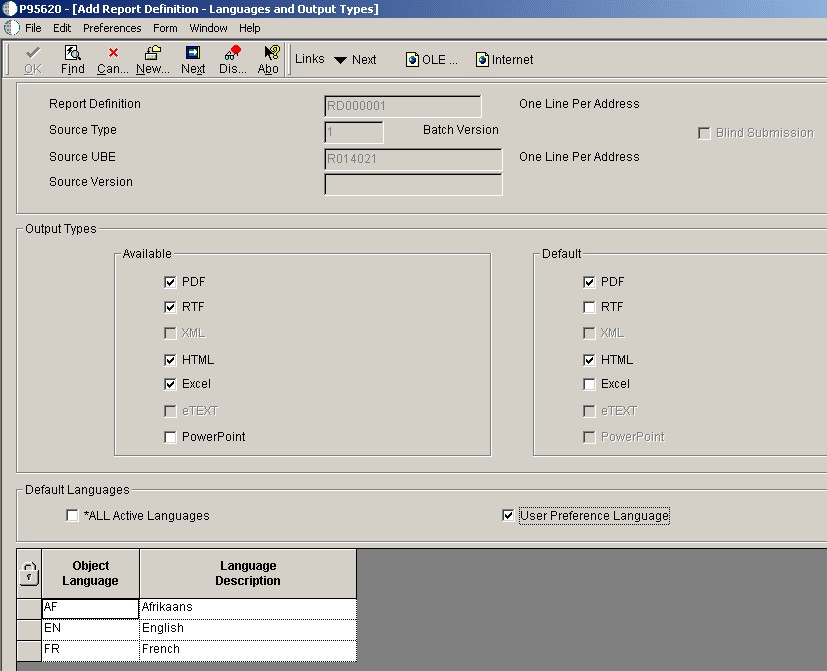
Task: Click the Links toolbar label
Action: 310,59
